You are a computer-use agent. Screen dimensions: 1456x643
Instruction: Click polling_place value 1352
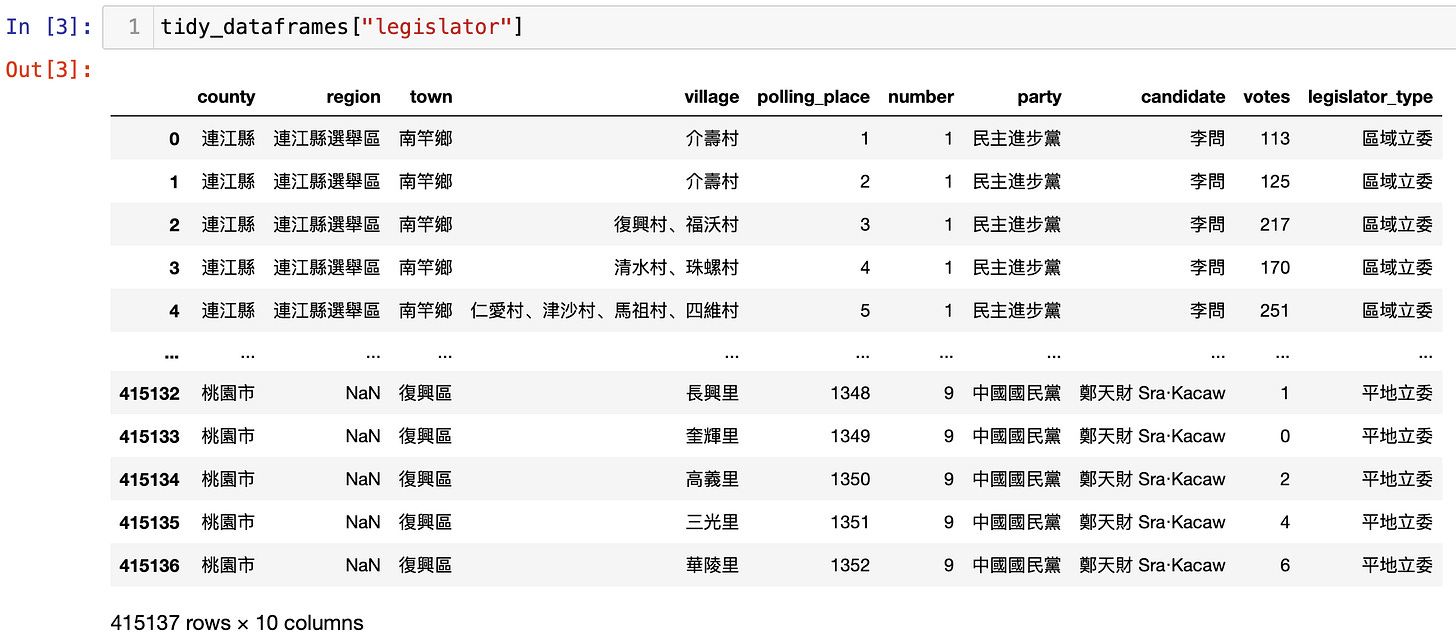pyautogui.click(x=850, y=565)
